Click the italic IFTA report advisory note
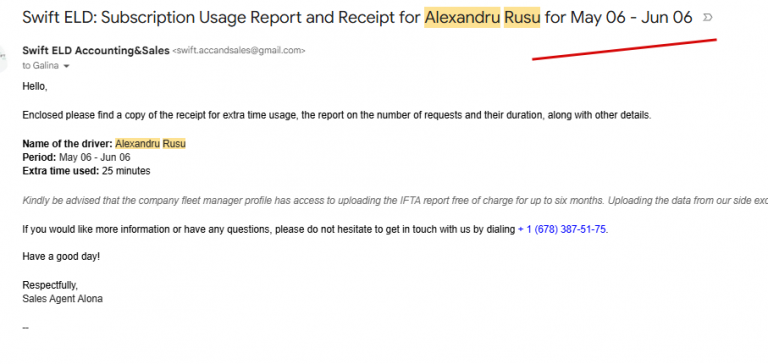Image resolution: width=768 pixels, height=364 pixels. pyautogui.click(x=395, y=200)
